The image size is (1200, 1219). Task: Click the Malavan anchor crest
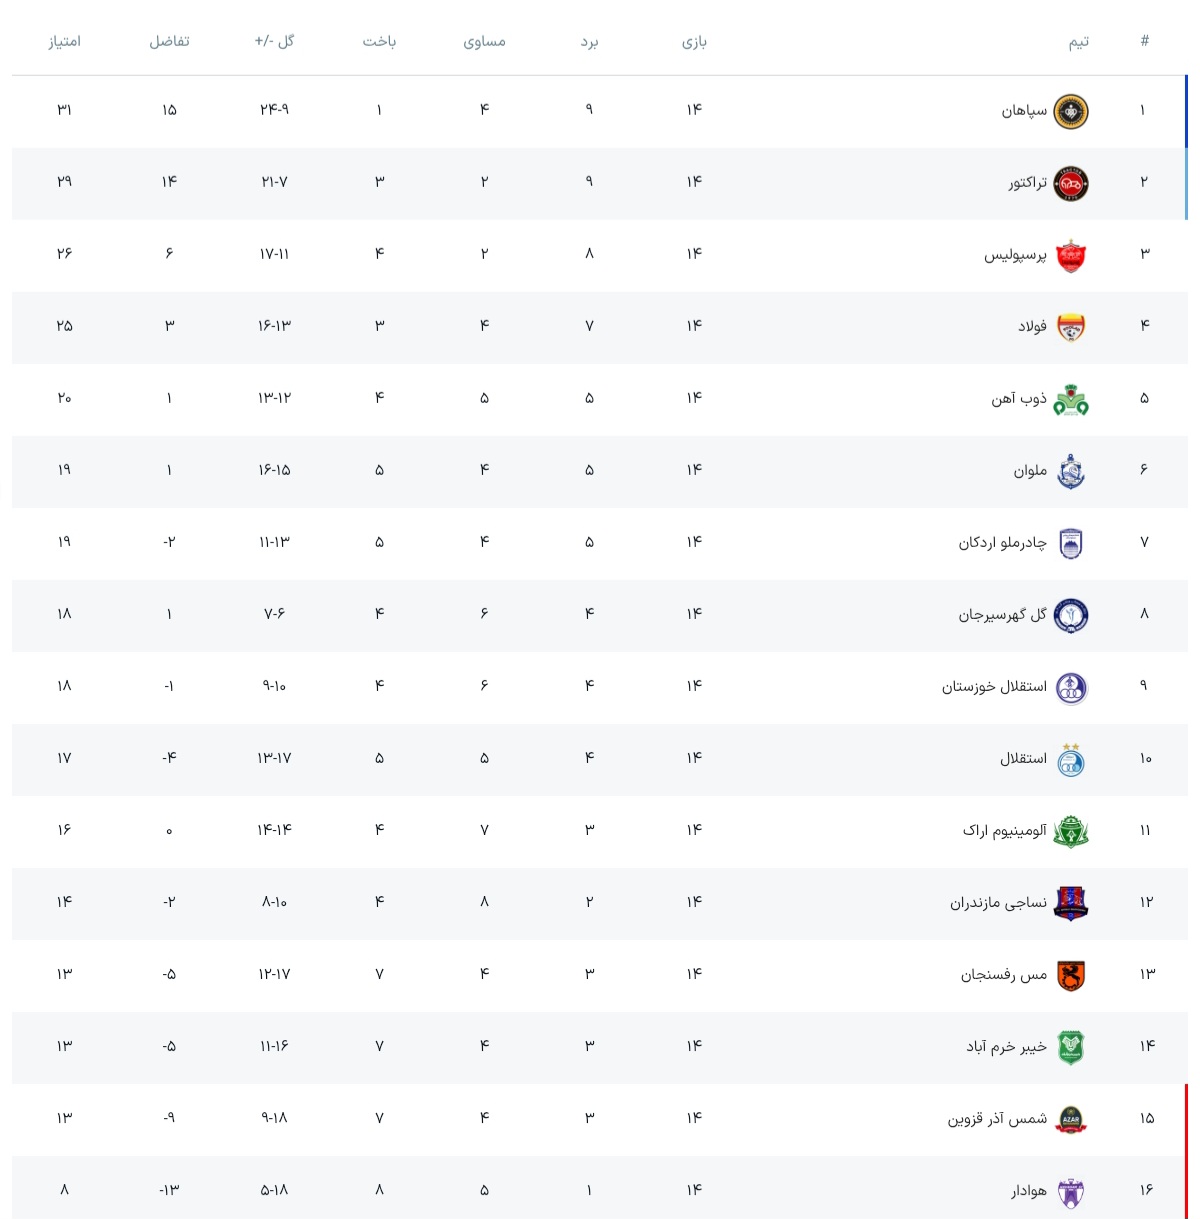point(1071,471)
